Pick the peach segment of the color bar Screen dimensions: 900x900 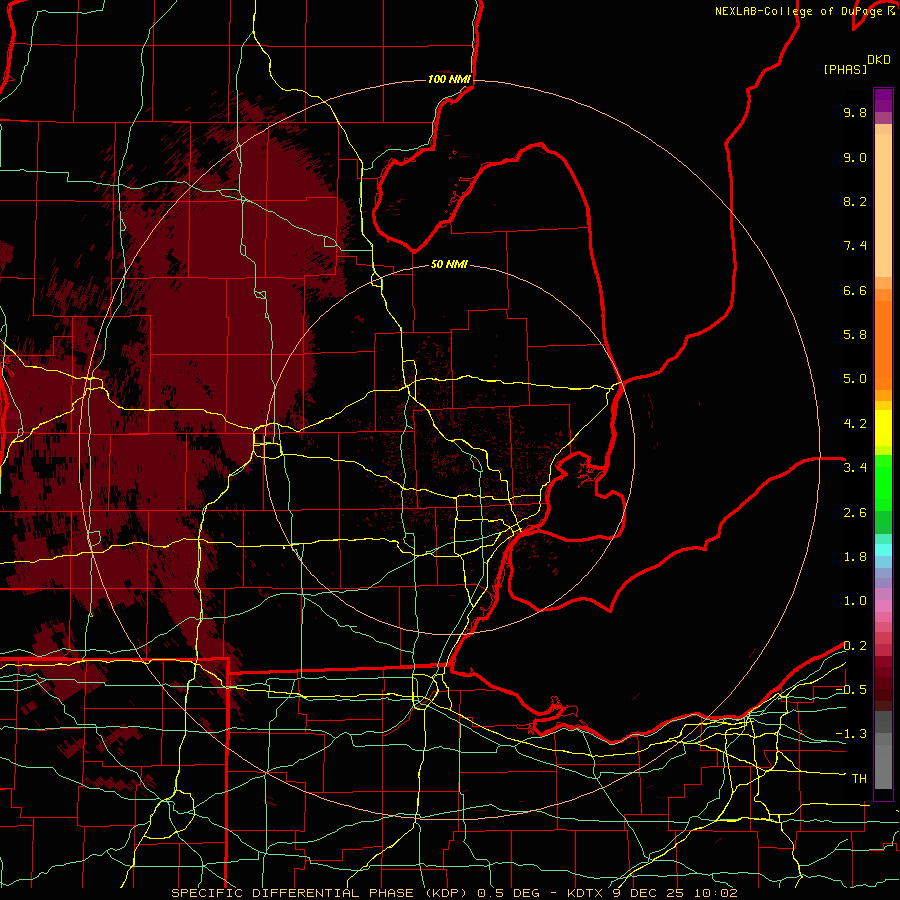click(x=883, y=207)
